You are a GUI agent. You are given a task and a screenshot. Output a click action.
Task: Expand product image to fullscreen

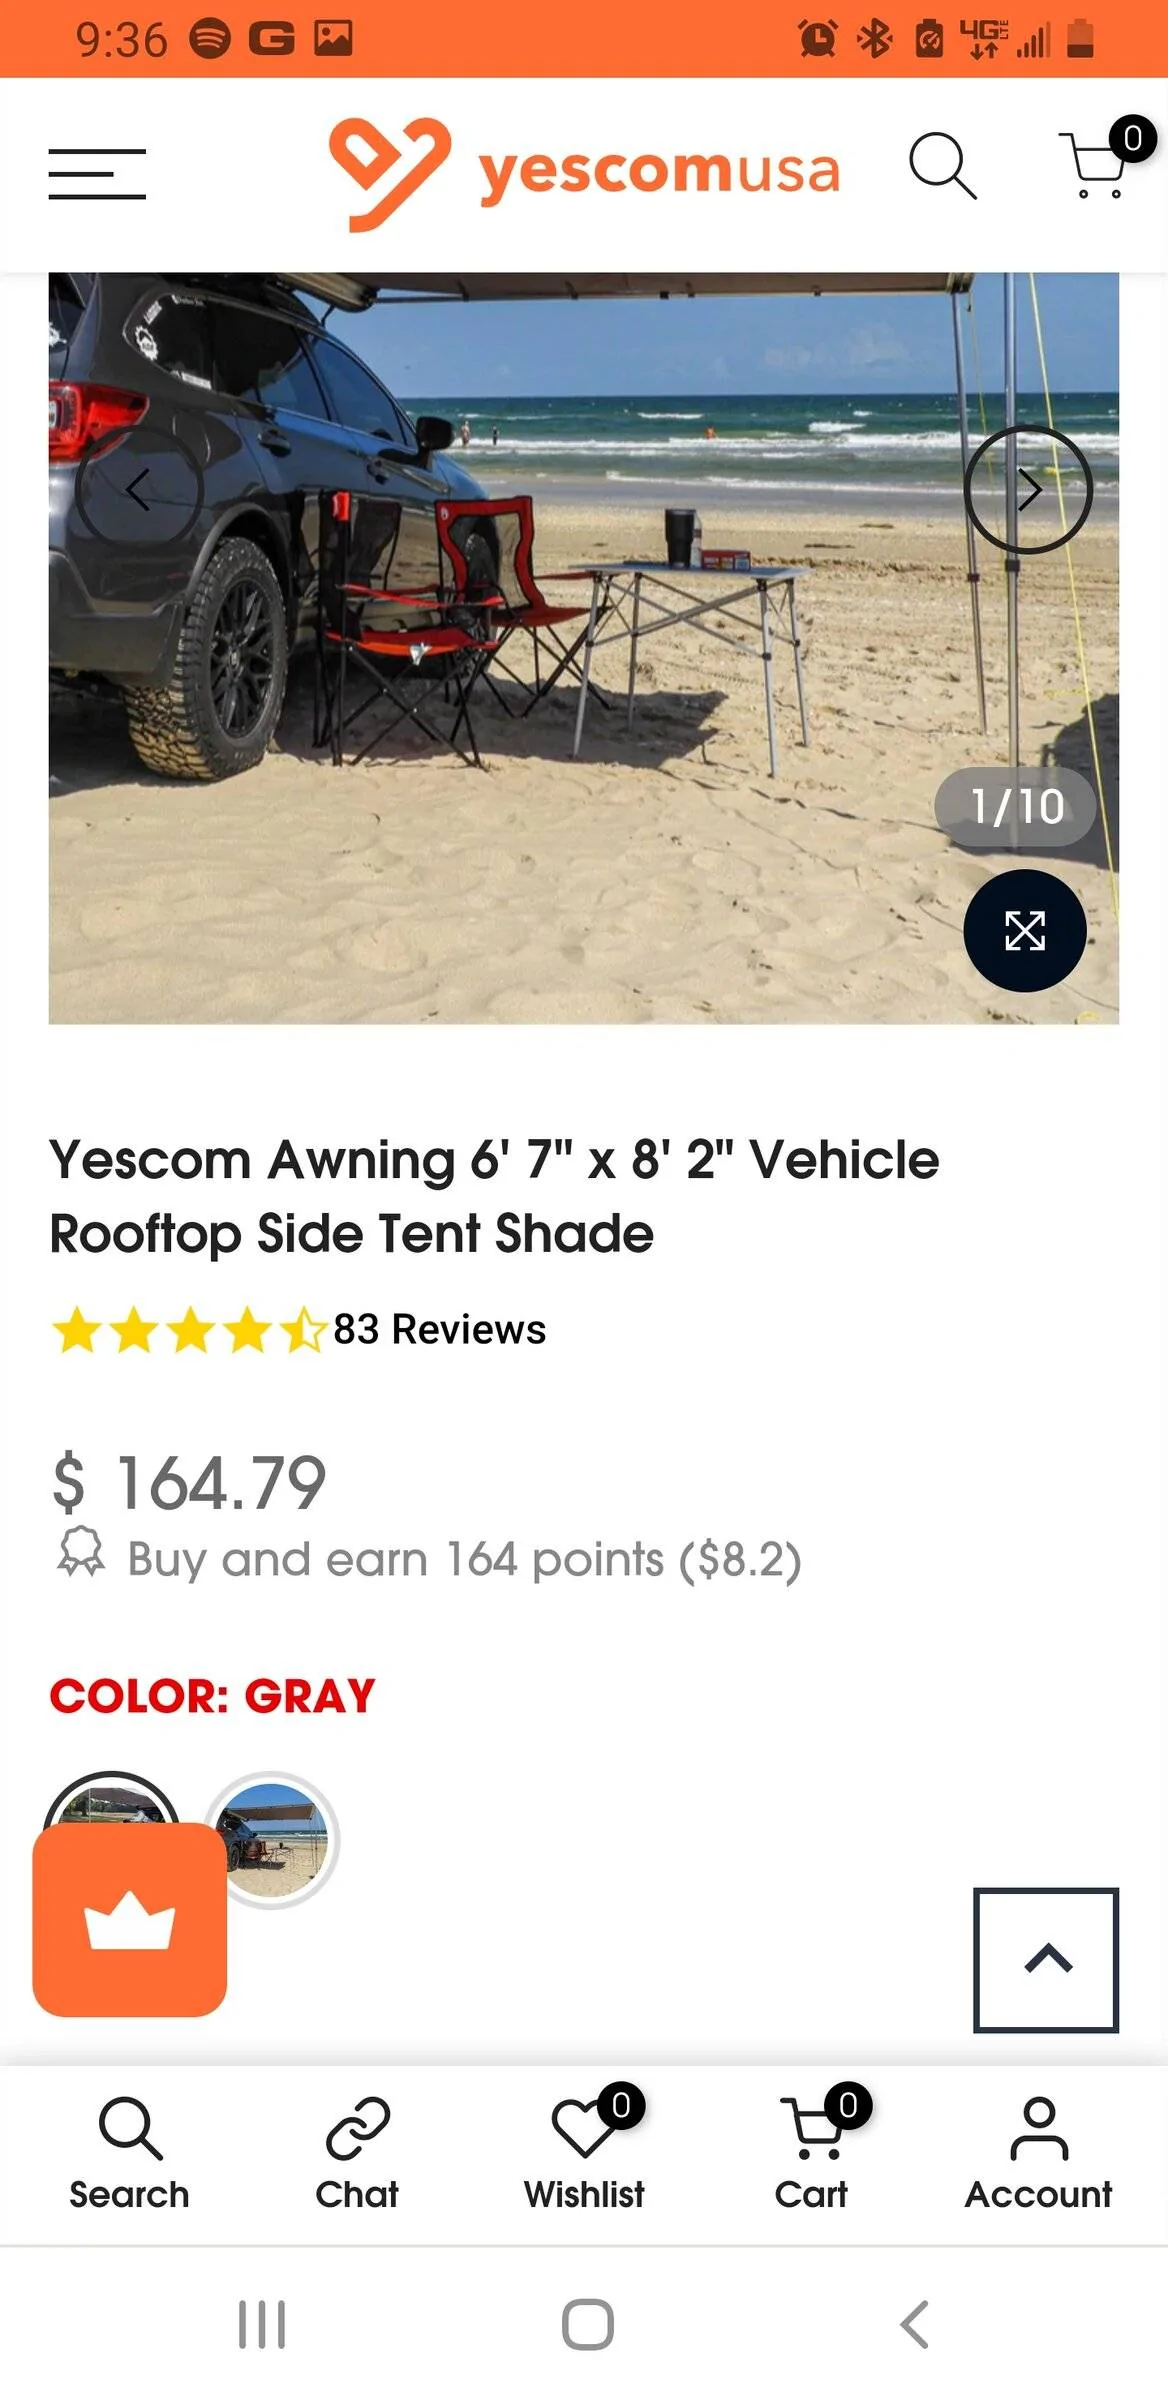point(1025,931)
